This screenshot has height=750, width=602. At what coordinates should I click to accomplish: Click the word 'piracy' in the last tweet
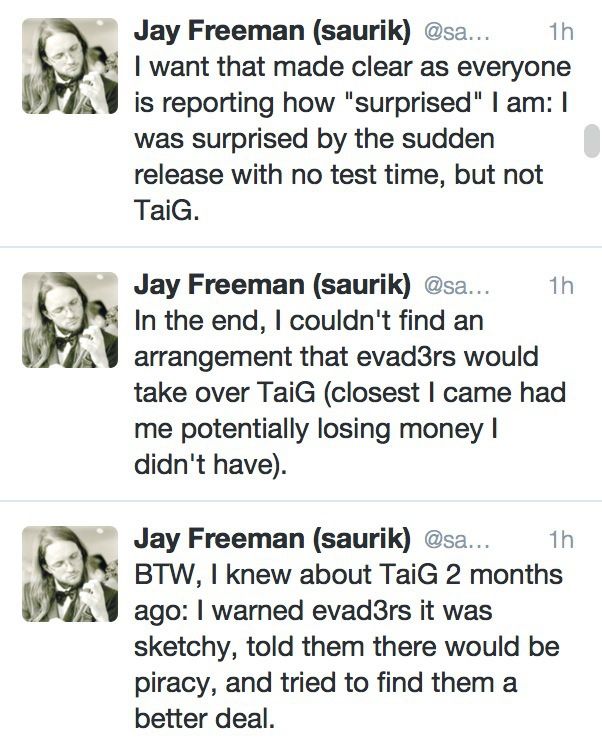(172, 684)
